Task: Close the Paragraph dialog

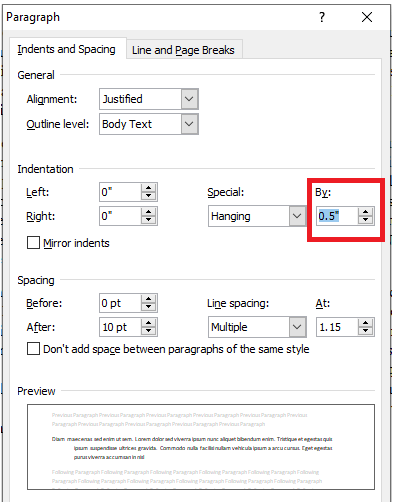Action: [x=367, y=17]
